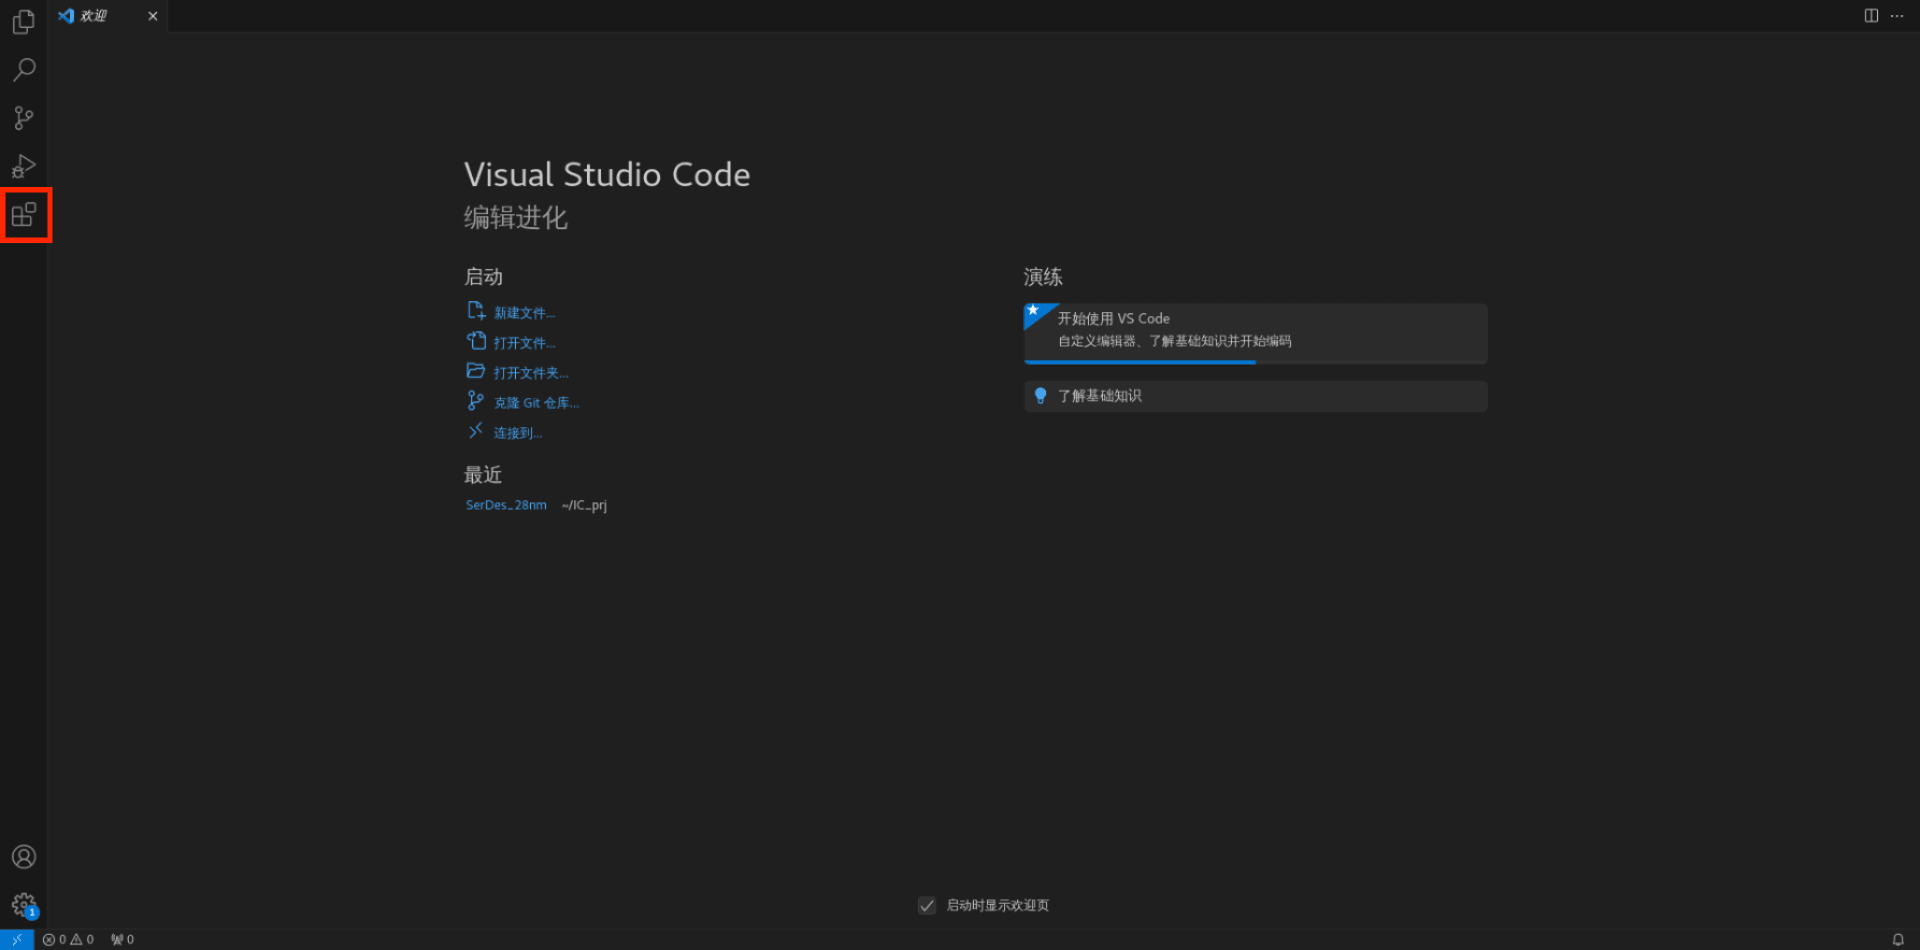Viewport: 1920px width, 950px height.
Task: Close the 欢迎 tab
Action: (x=153, y=16)
